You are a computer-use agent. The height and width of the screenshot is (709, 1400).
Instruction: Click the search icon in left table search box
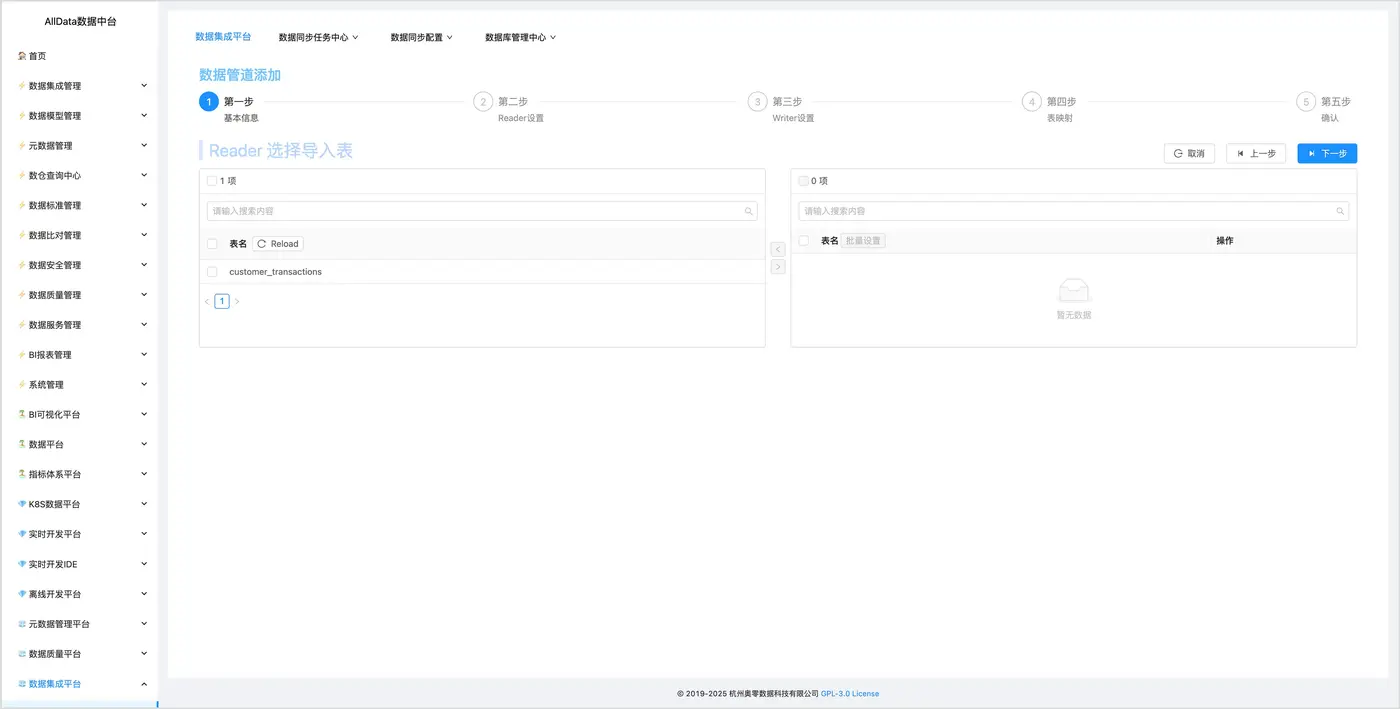pos(749,212)
